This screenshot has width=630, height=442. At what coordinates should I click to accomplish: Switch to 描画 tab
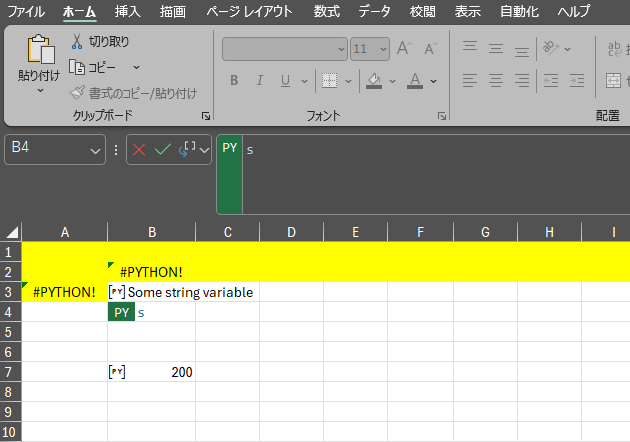point(173,11)
